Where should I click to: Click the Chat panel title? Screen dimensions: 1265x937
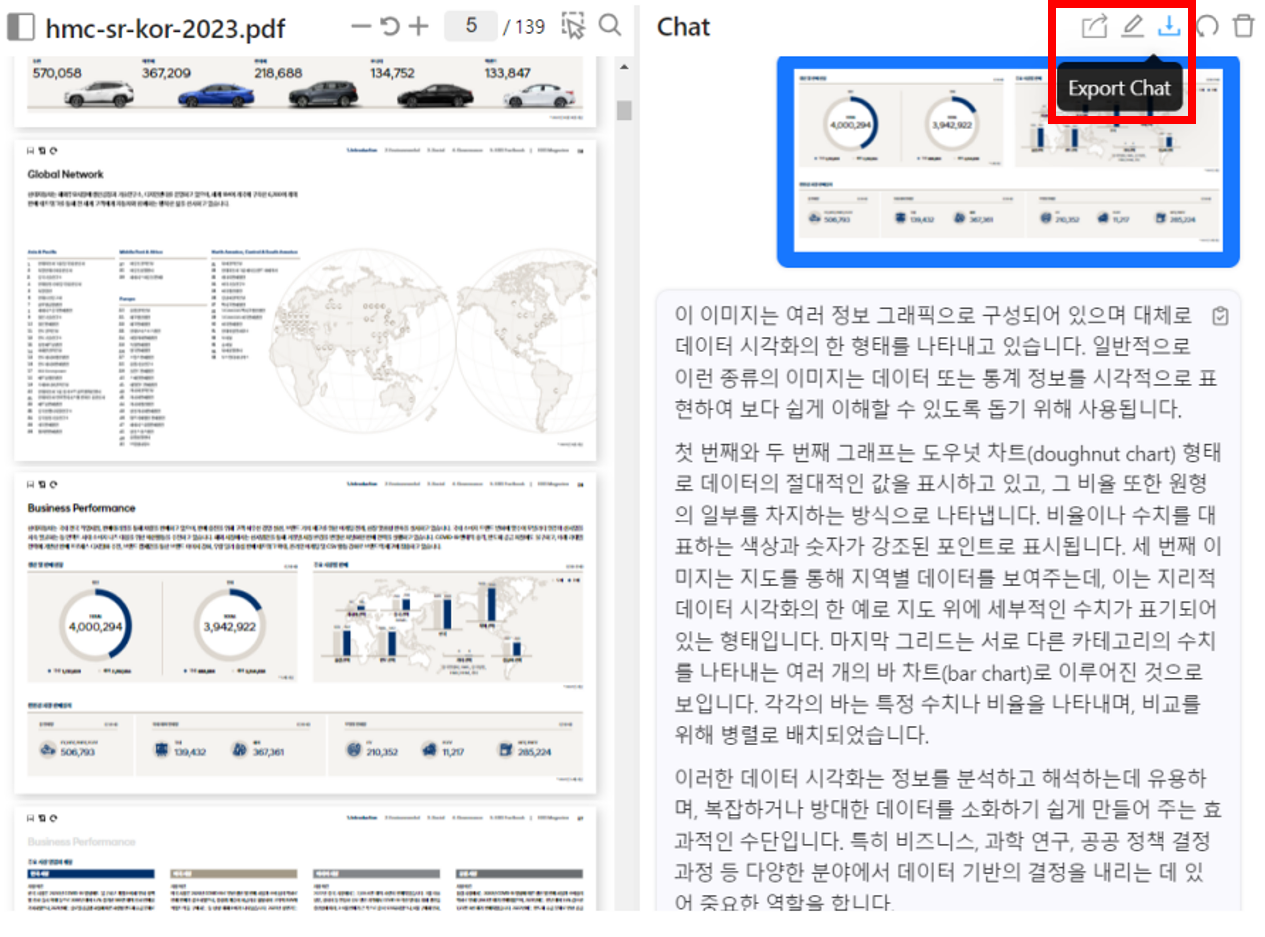pos(684,27)
